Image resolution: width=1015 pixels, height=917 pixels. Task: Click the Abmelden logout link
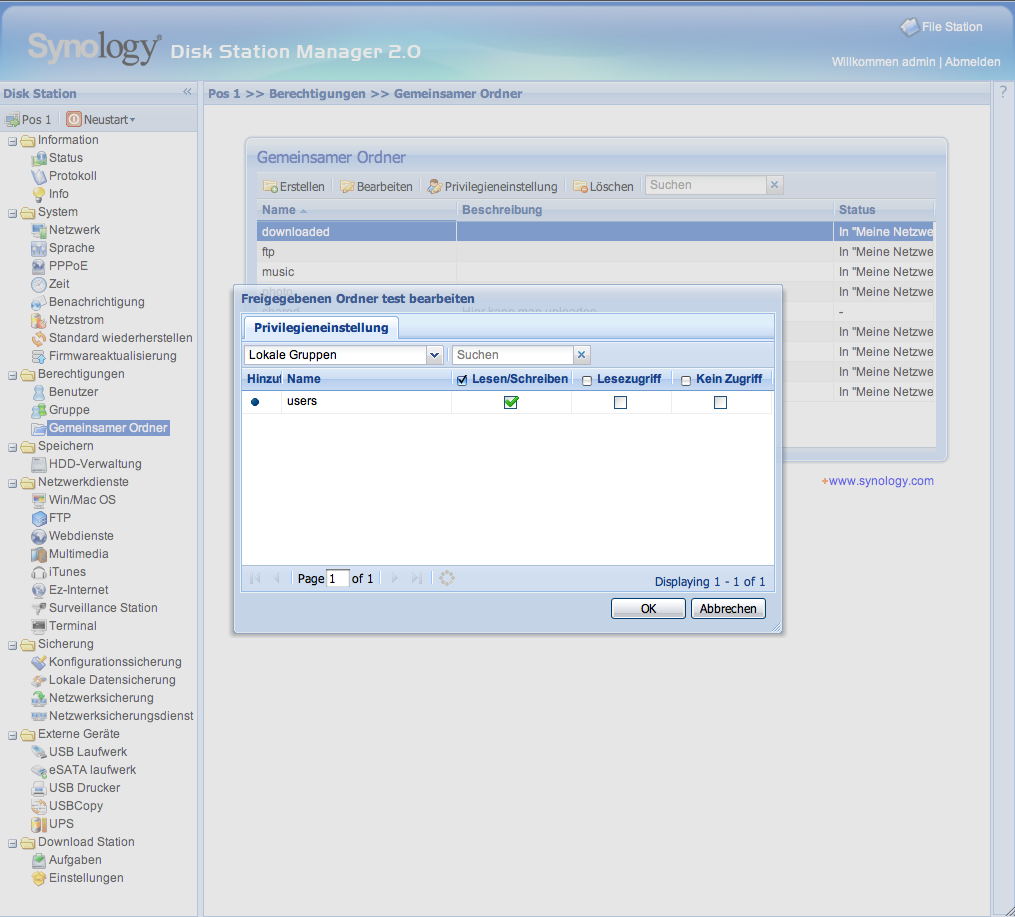(972, 62)
